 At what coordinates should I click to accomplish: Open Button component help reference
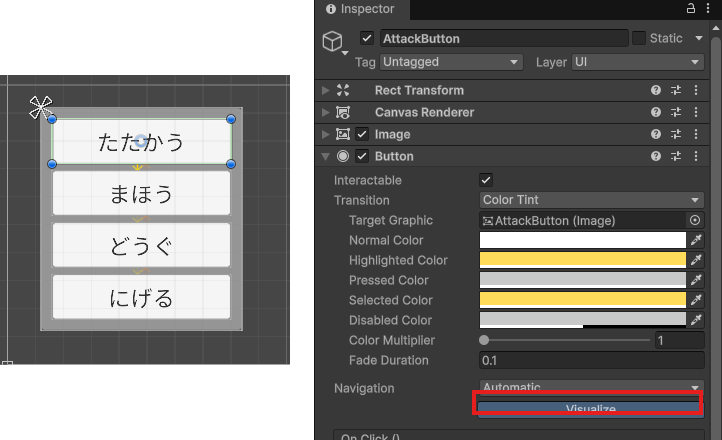pyautogui.click(x=656, y=156)
